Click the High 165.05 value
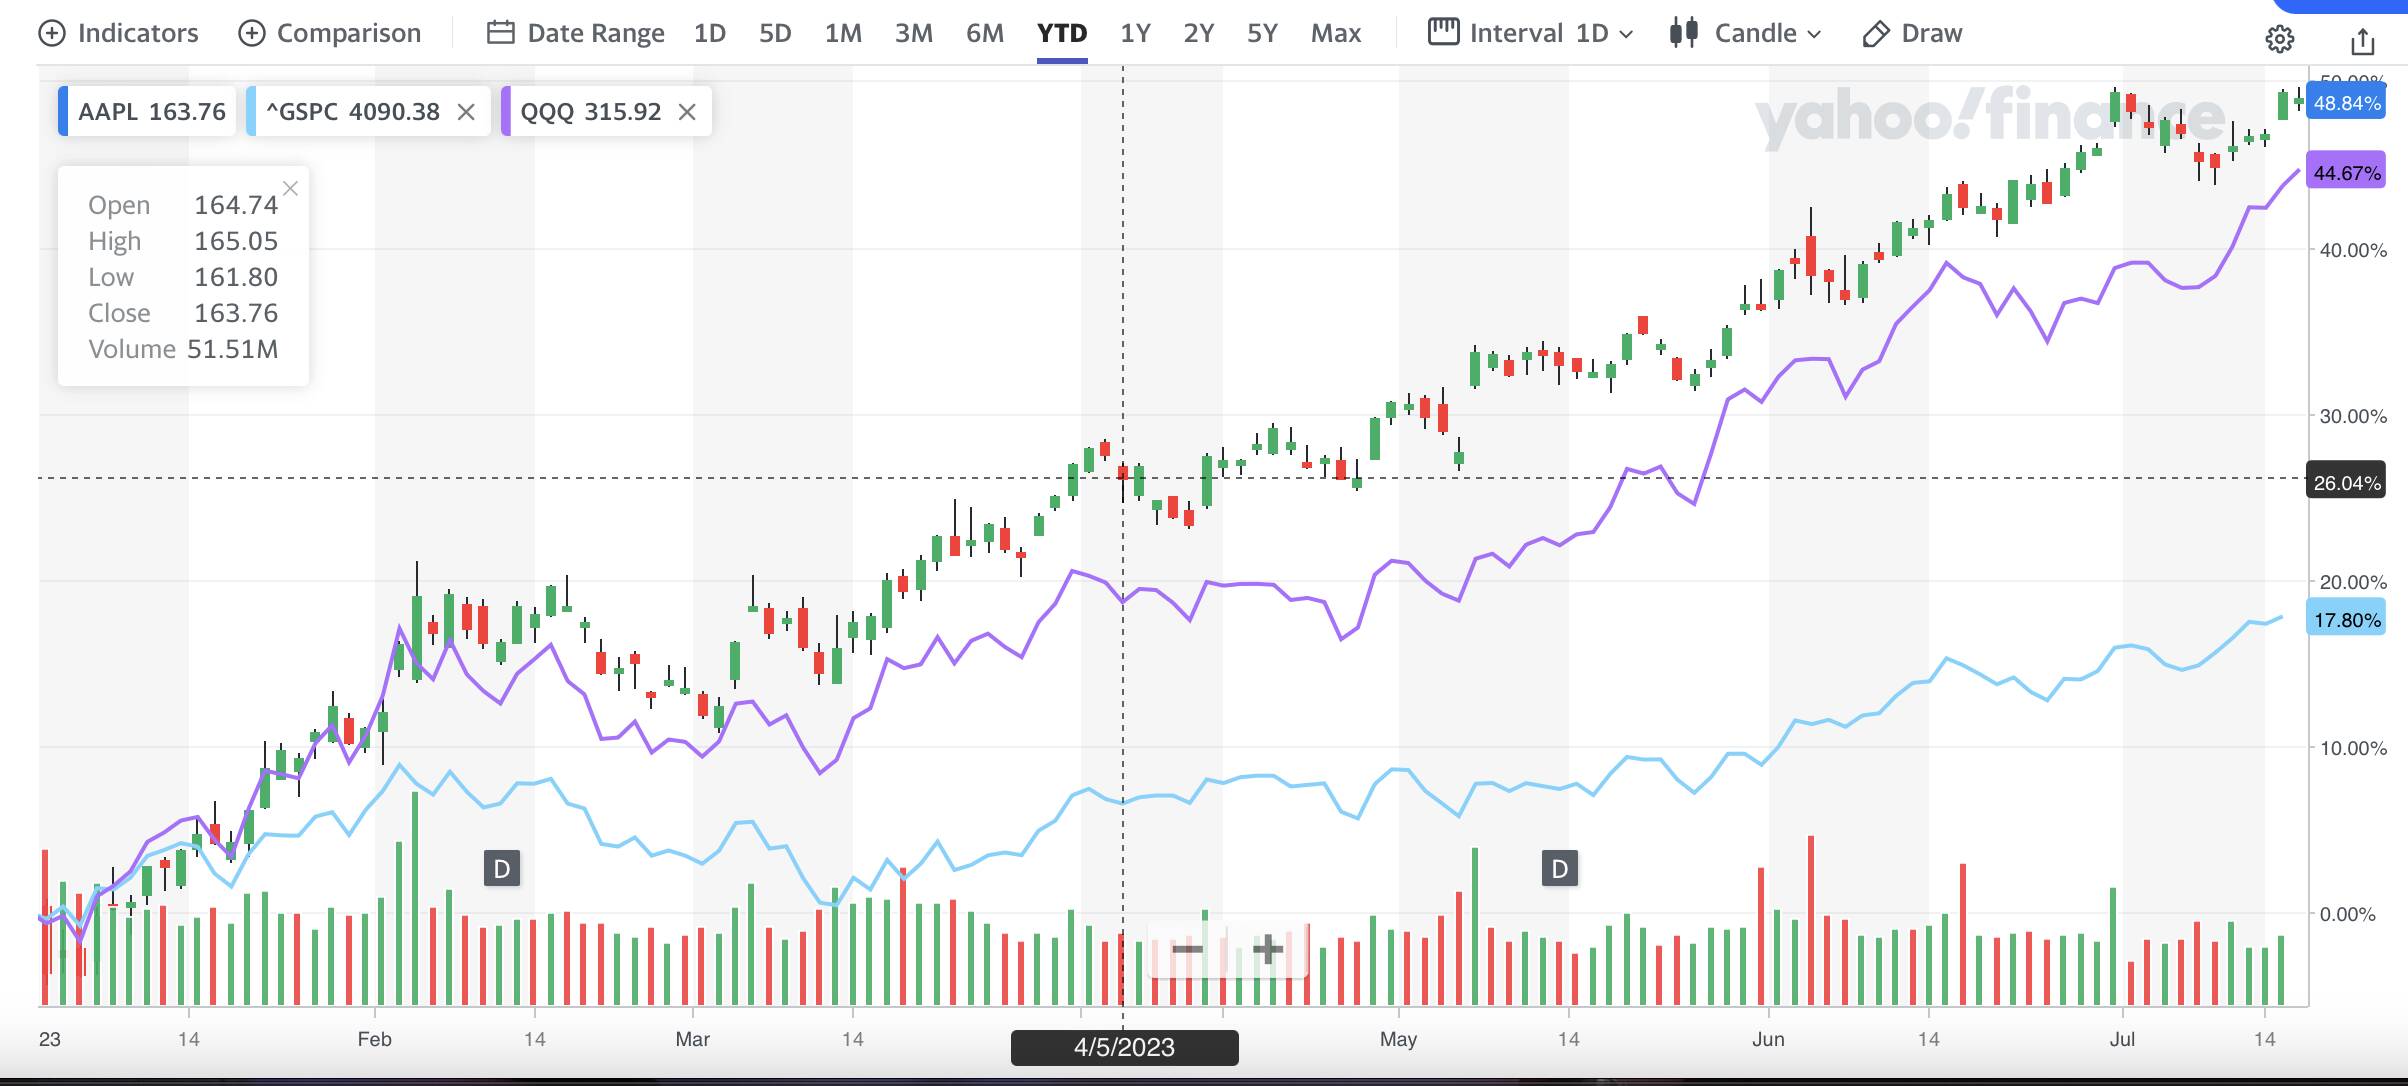This screenshot has width=2408, height=1086. click(x=236, y=241)
